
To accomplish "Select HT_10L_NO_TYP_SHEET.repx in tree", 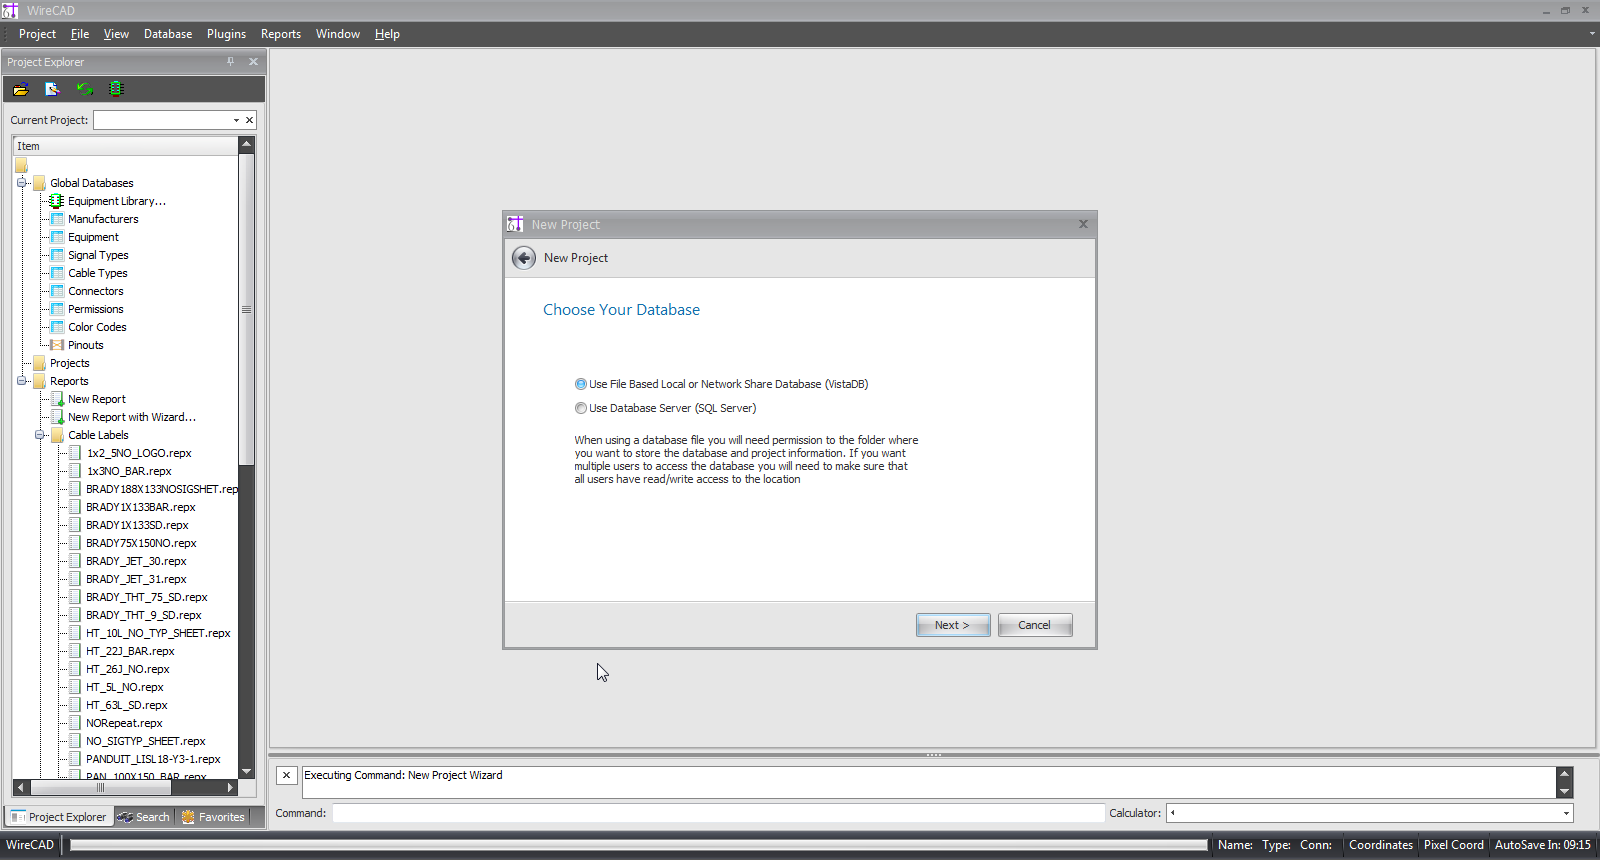I will pyautogui.click(x=158, y=633).
